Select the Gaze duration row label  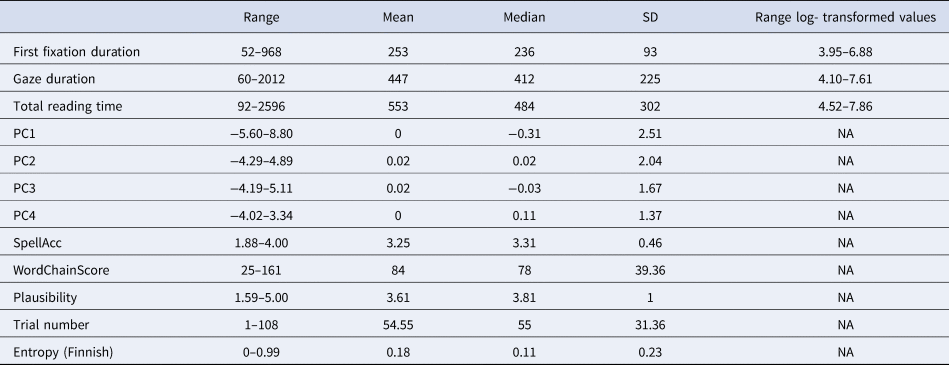click(54, 79)
